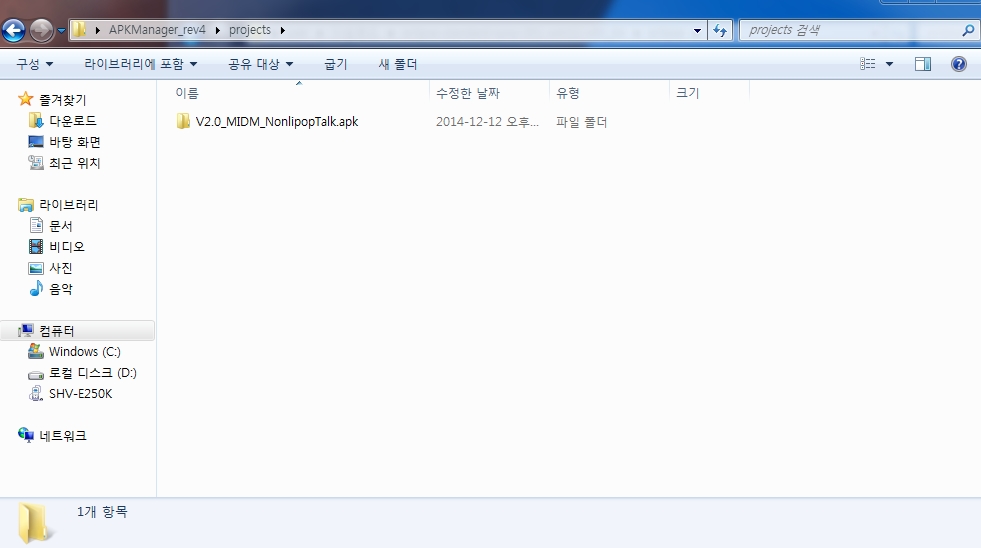The width and height of the screenshot is (981, 548).
Task: Click the Back navigation arrow button
Action: click(x=14, y=30)
